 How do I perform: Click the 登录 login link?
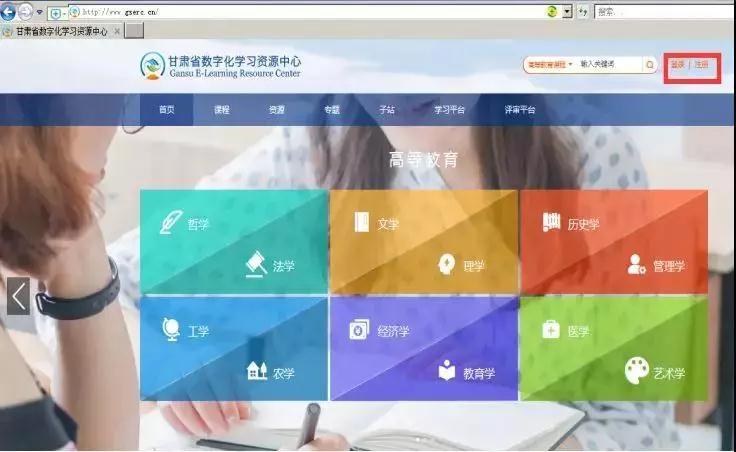click(x=678, y=65)
